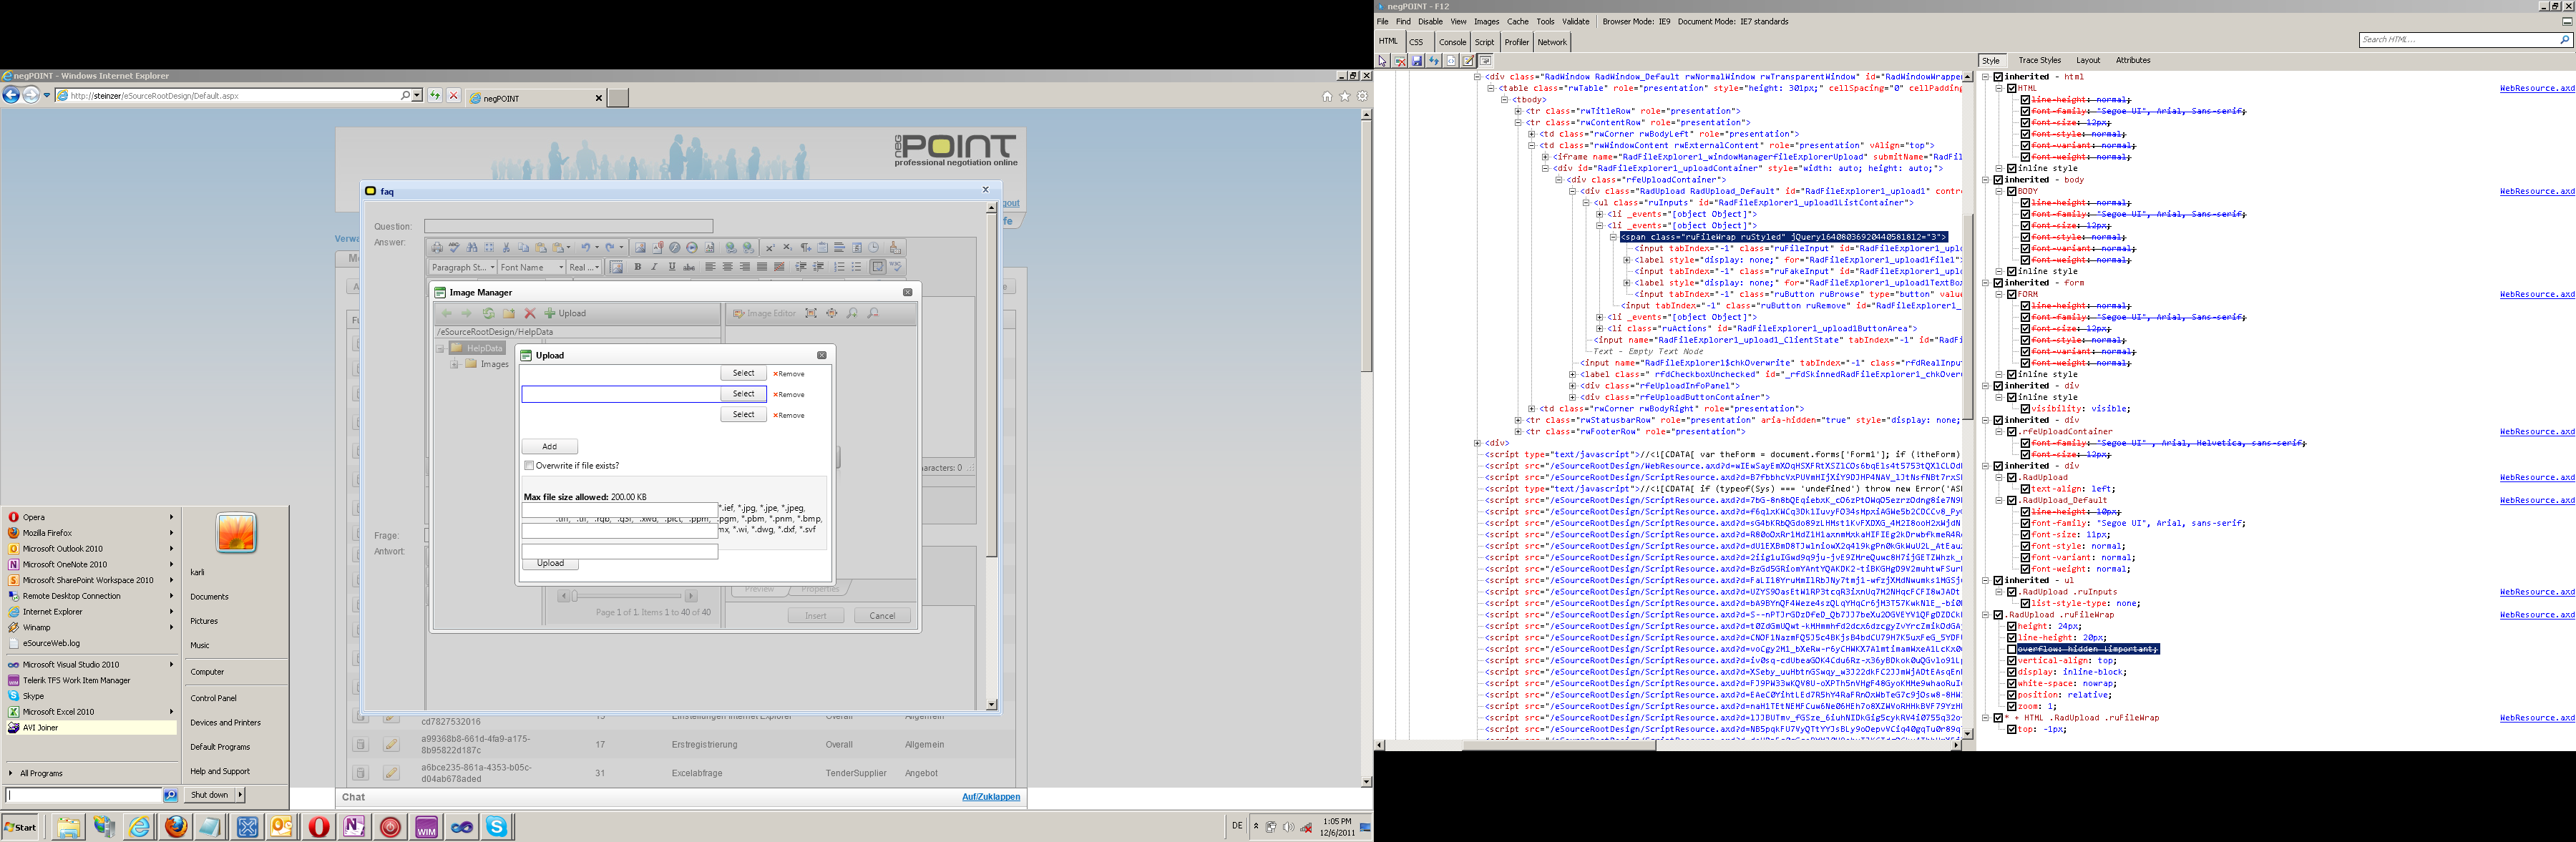This screenshot has width=2576, height=842.
Task: Click the refresh icon in Image Manager toolbar
Action: pos(488,313)
